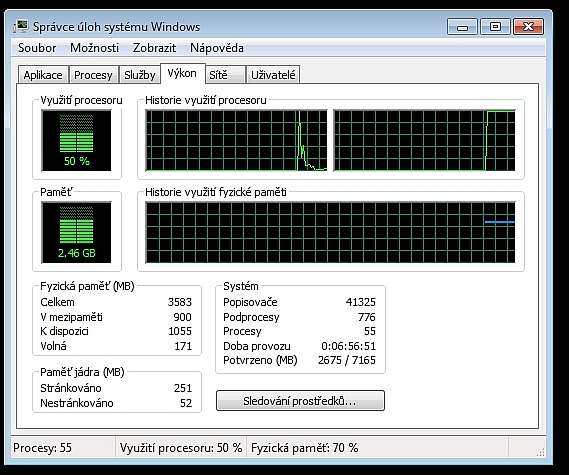Click the 2.46 GB memory gauge
569x475 pixels.
[77, 232]
